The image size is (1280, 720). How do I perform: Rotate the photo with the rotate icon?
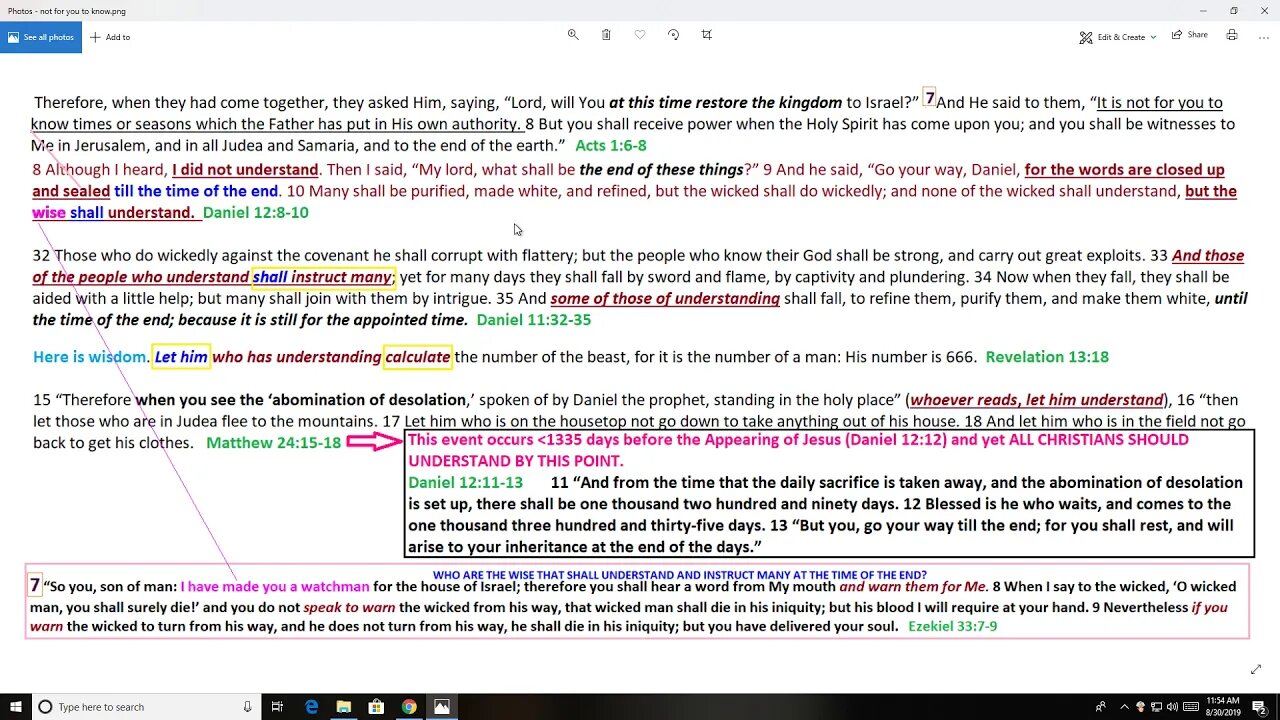pyautogui.click(x=673, y=34)
